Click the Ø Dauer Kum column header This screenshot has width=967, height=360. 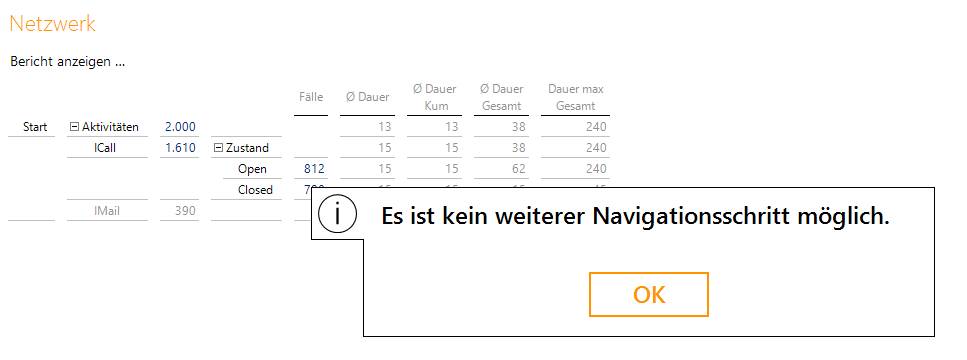[435, 97]
